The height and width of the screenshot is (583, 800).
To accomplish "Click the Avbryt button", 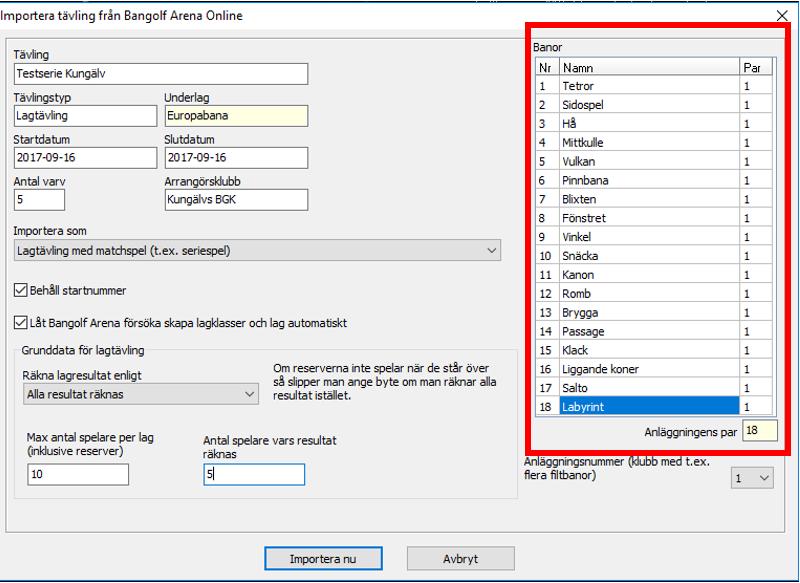I will tap(461, 559).
